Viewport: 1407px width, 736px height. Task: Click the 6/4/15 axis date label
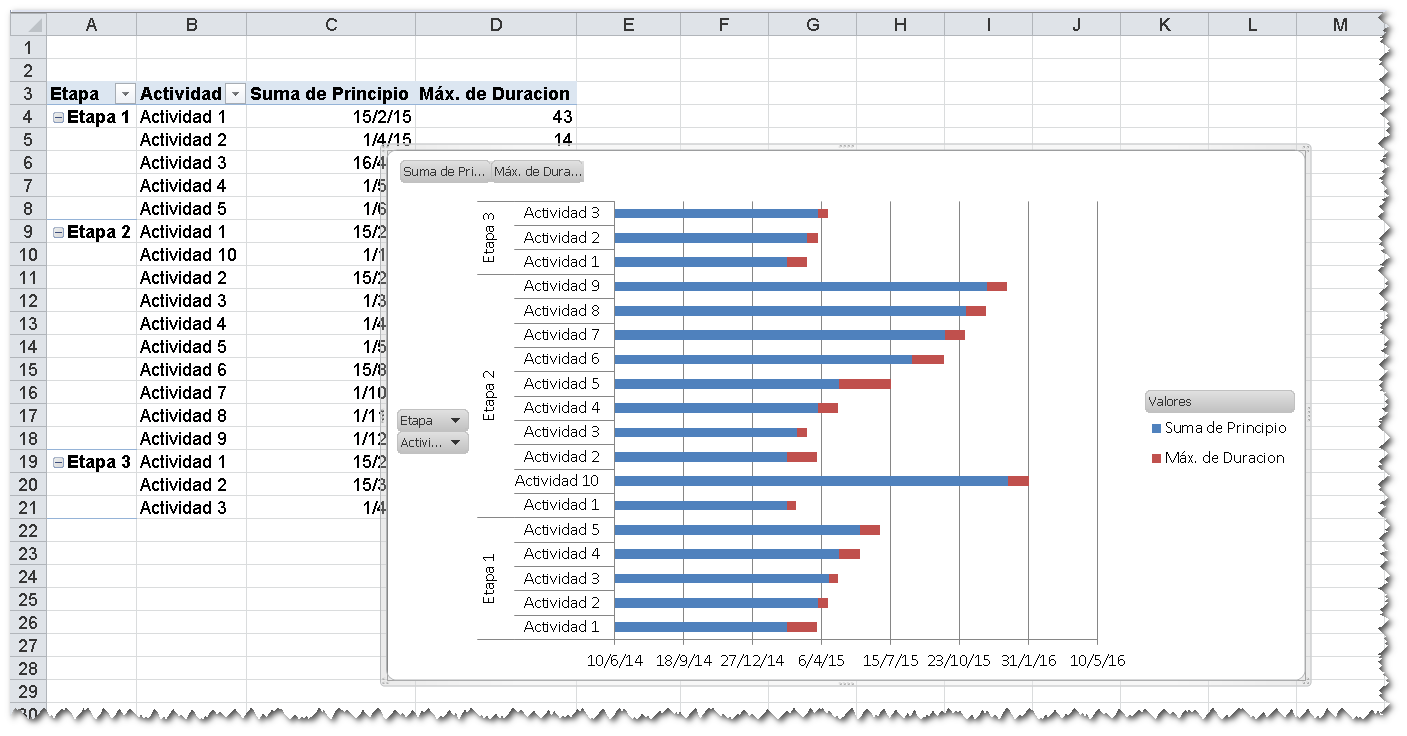pos(822,661)
